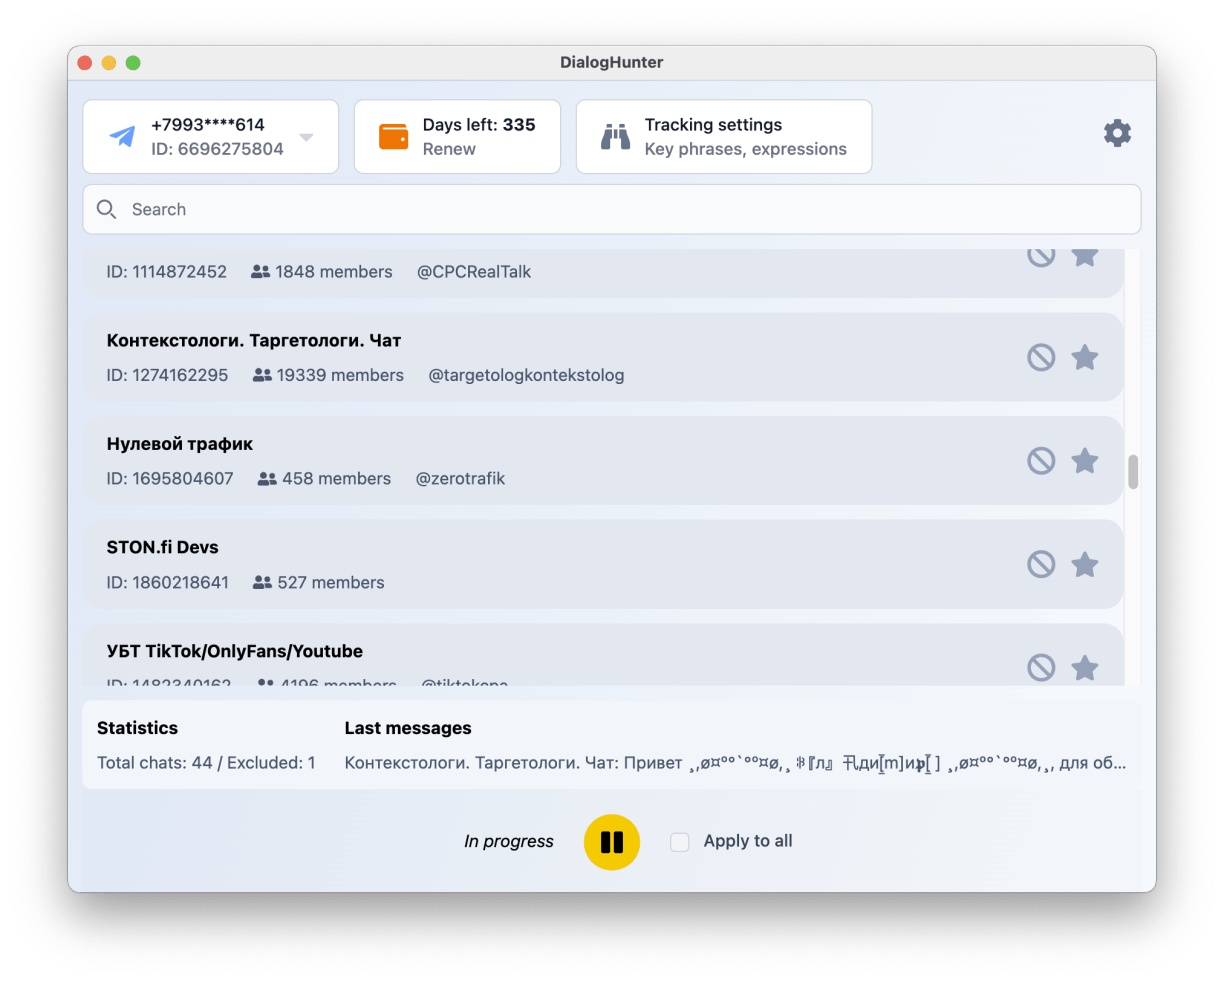This screenshot has width=1224, height=982.
Task: Open the settings gear icon
Action: pyautogui.click(x=1117, y=133)
